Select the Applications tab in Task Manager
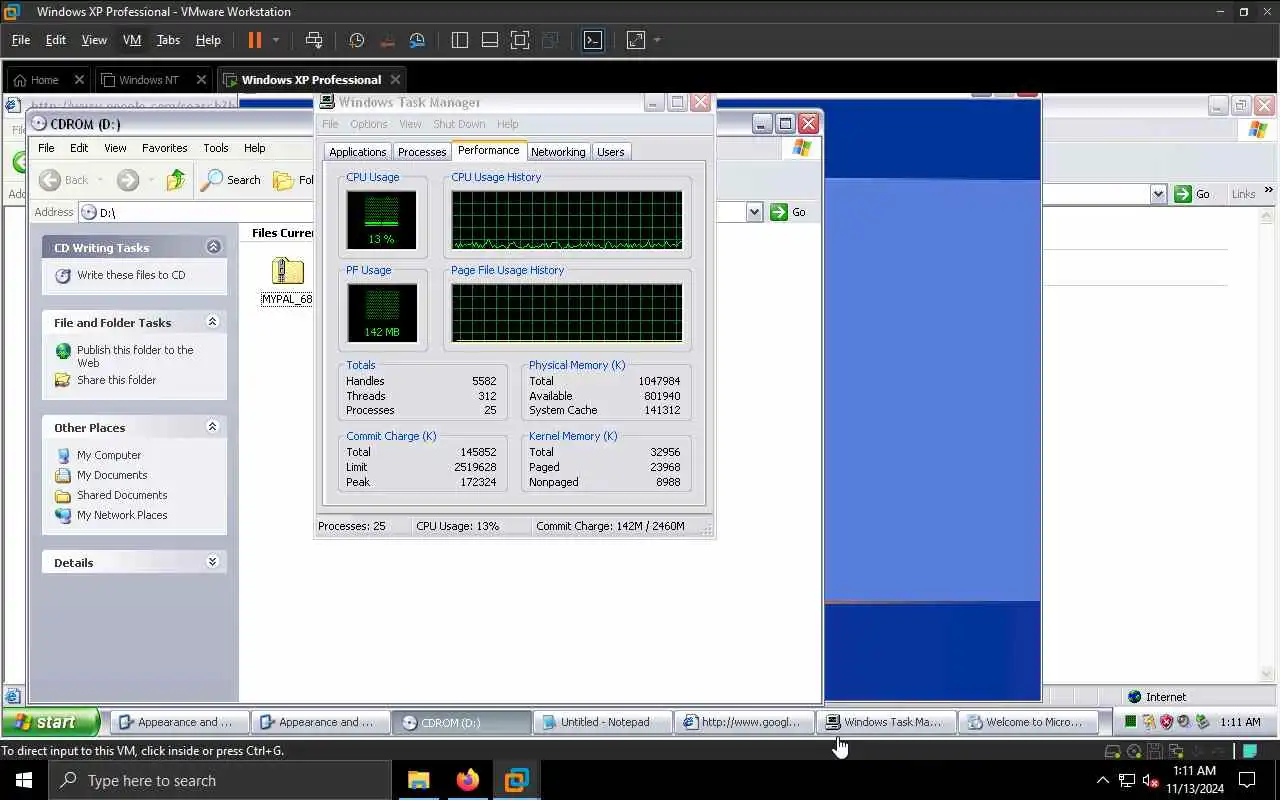Viewport: 1280px width, 800px height. (357, 152)
